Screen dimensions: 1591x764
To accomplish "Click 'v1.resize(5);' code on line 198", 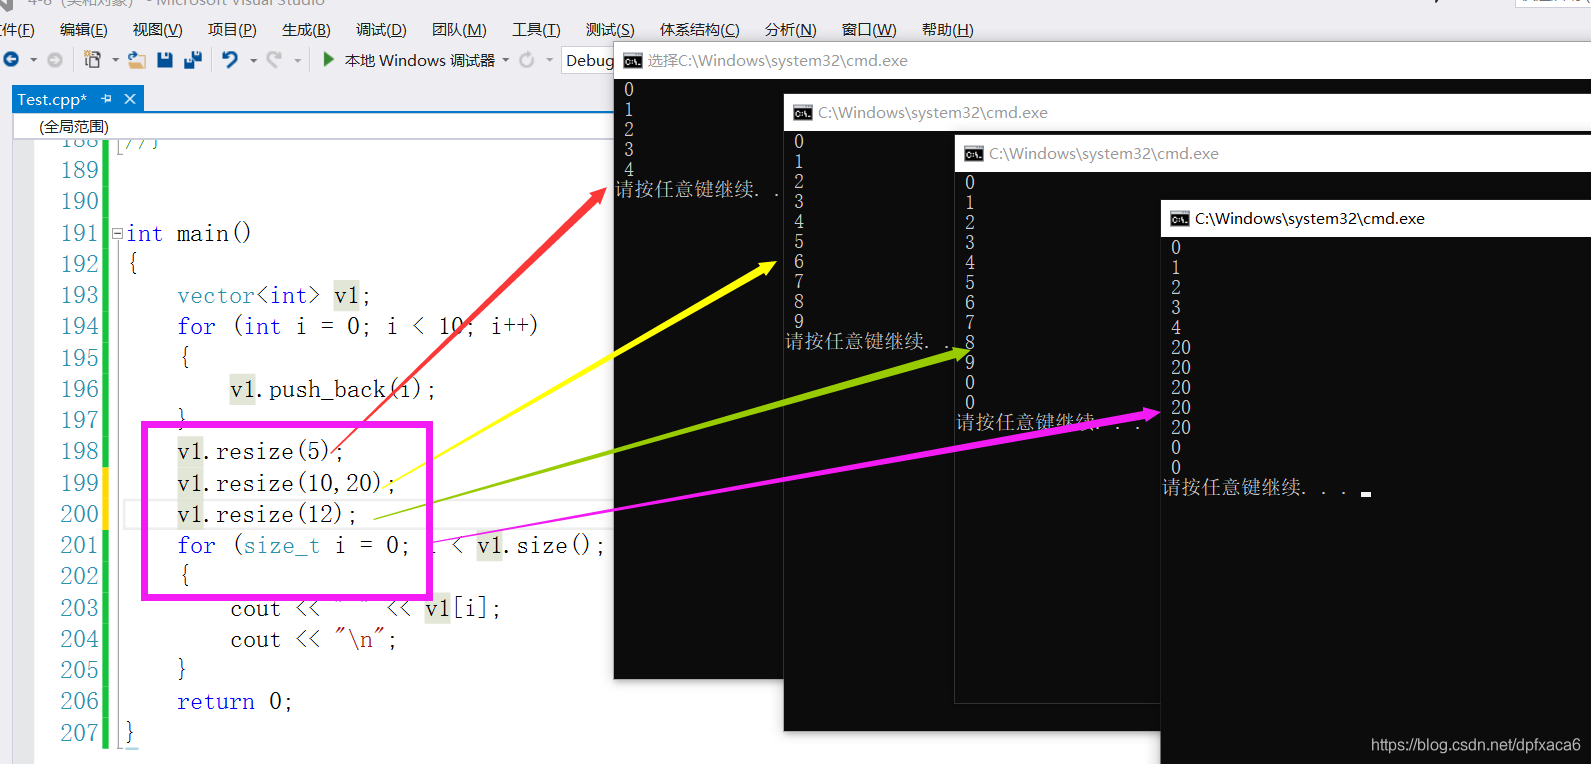I will 260,452.
